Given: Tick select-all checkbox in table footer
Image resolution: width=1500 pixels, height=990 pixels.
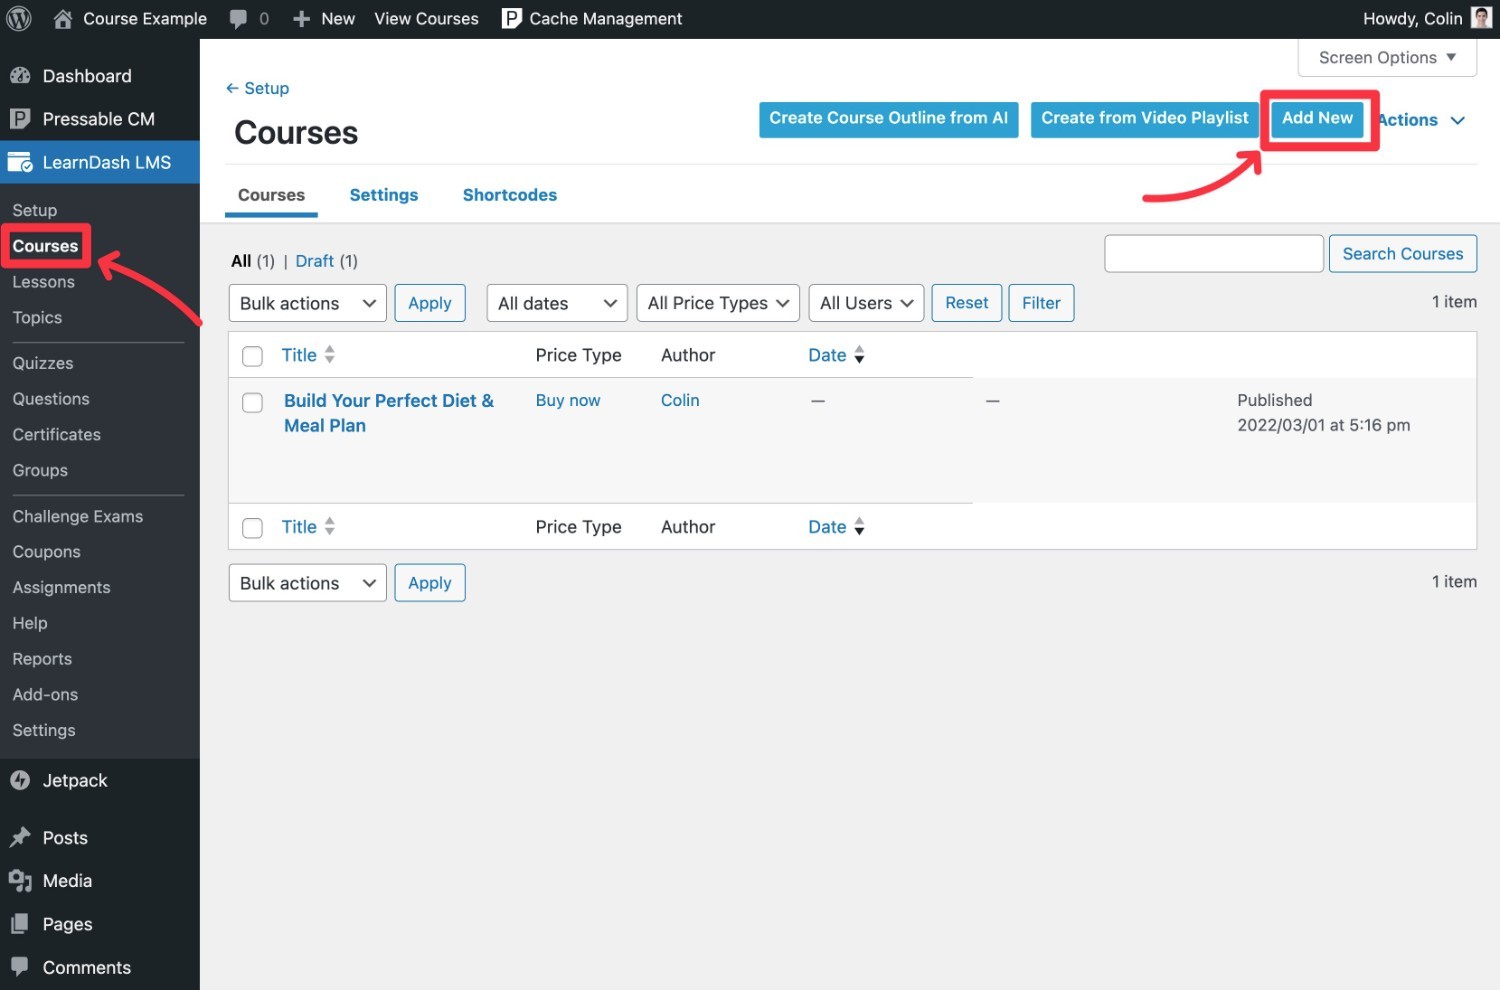Looking at the screenshot, I should 253,528.
